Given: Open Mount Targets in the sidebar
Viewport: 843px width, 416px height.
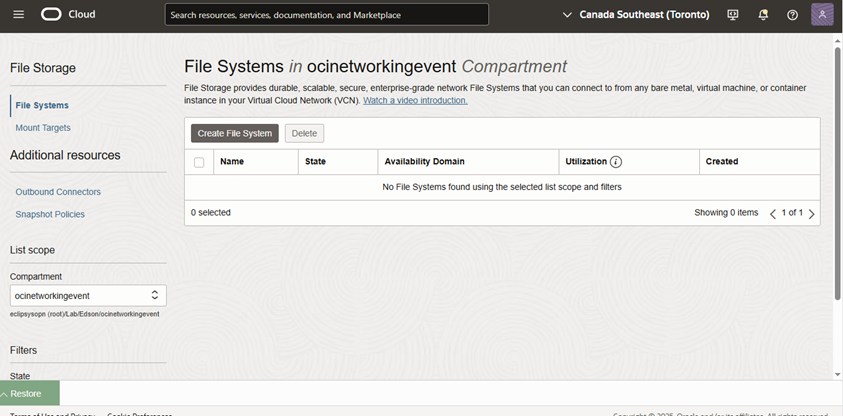Looking at the screenshot, I should coord(43,128).
